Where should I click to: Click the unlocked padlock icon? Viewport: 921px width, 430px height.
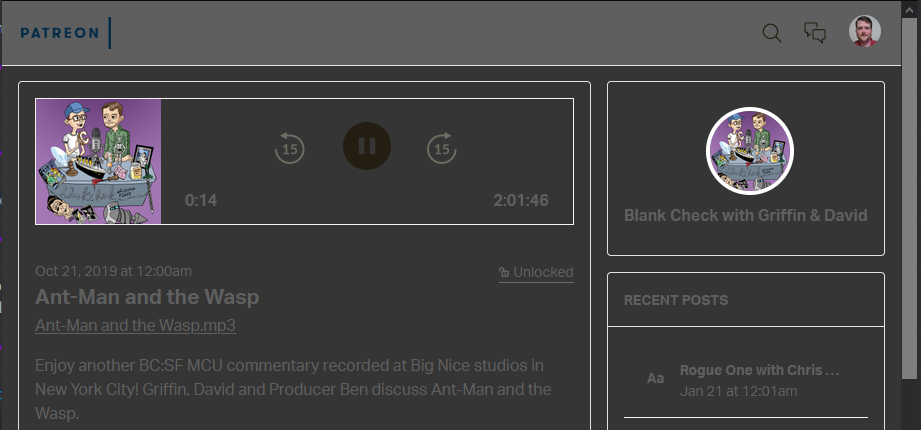(x=504, y=273)
